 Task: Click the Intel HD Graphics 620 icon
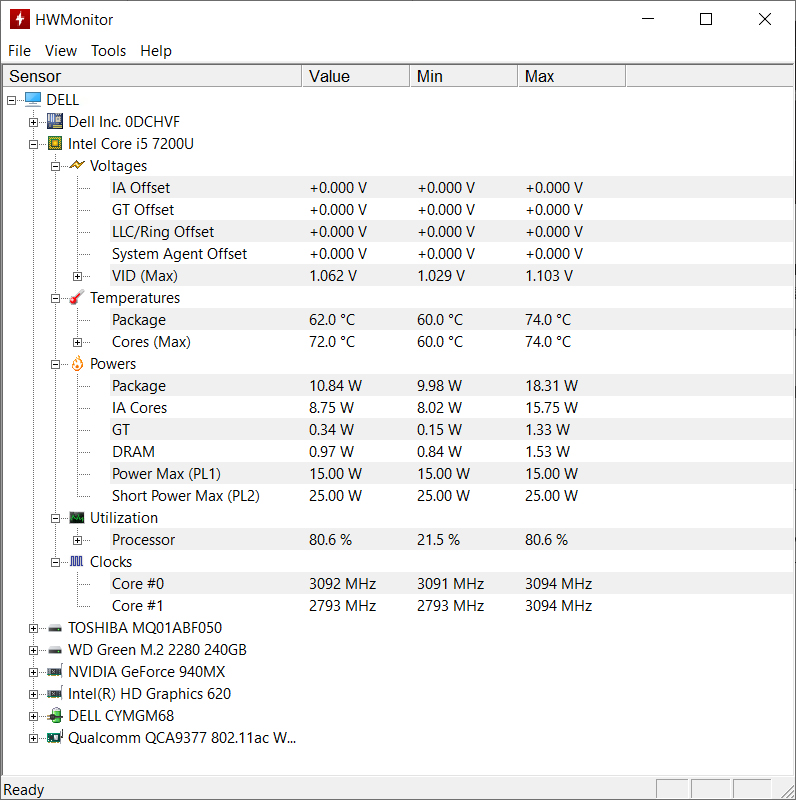(x=55, y=693)
